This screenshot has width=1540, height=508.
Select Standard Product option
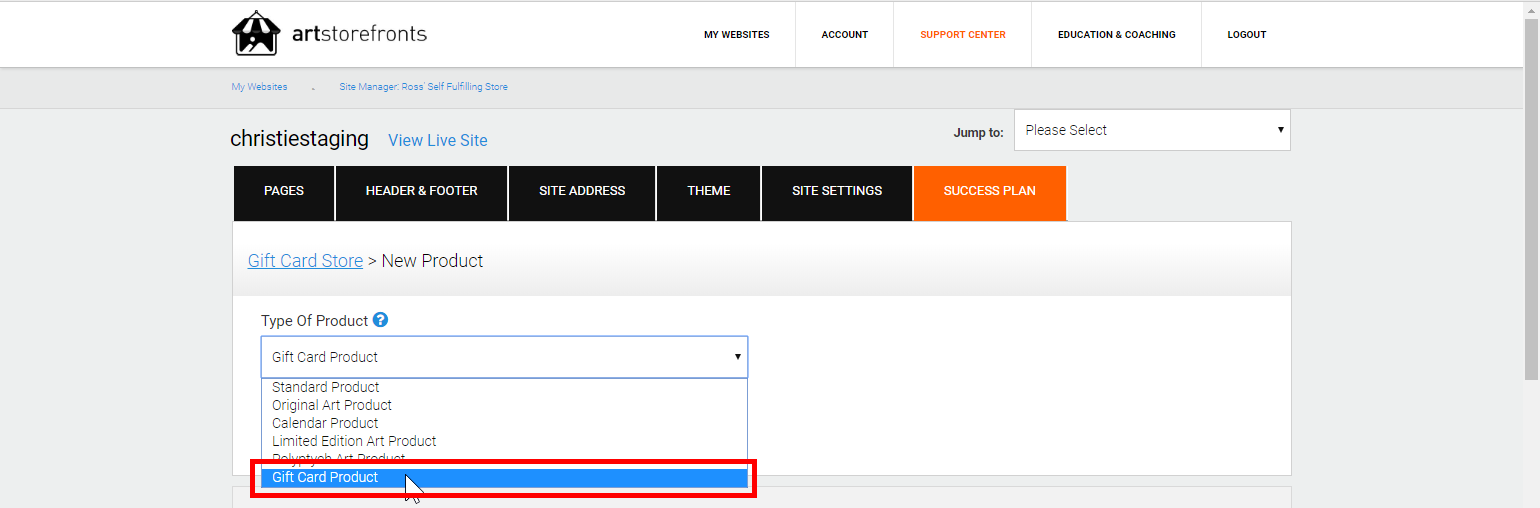[x=326, y=387]
